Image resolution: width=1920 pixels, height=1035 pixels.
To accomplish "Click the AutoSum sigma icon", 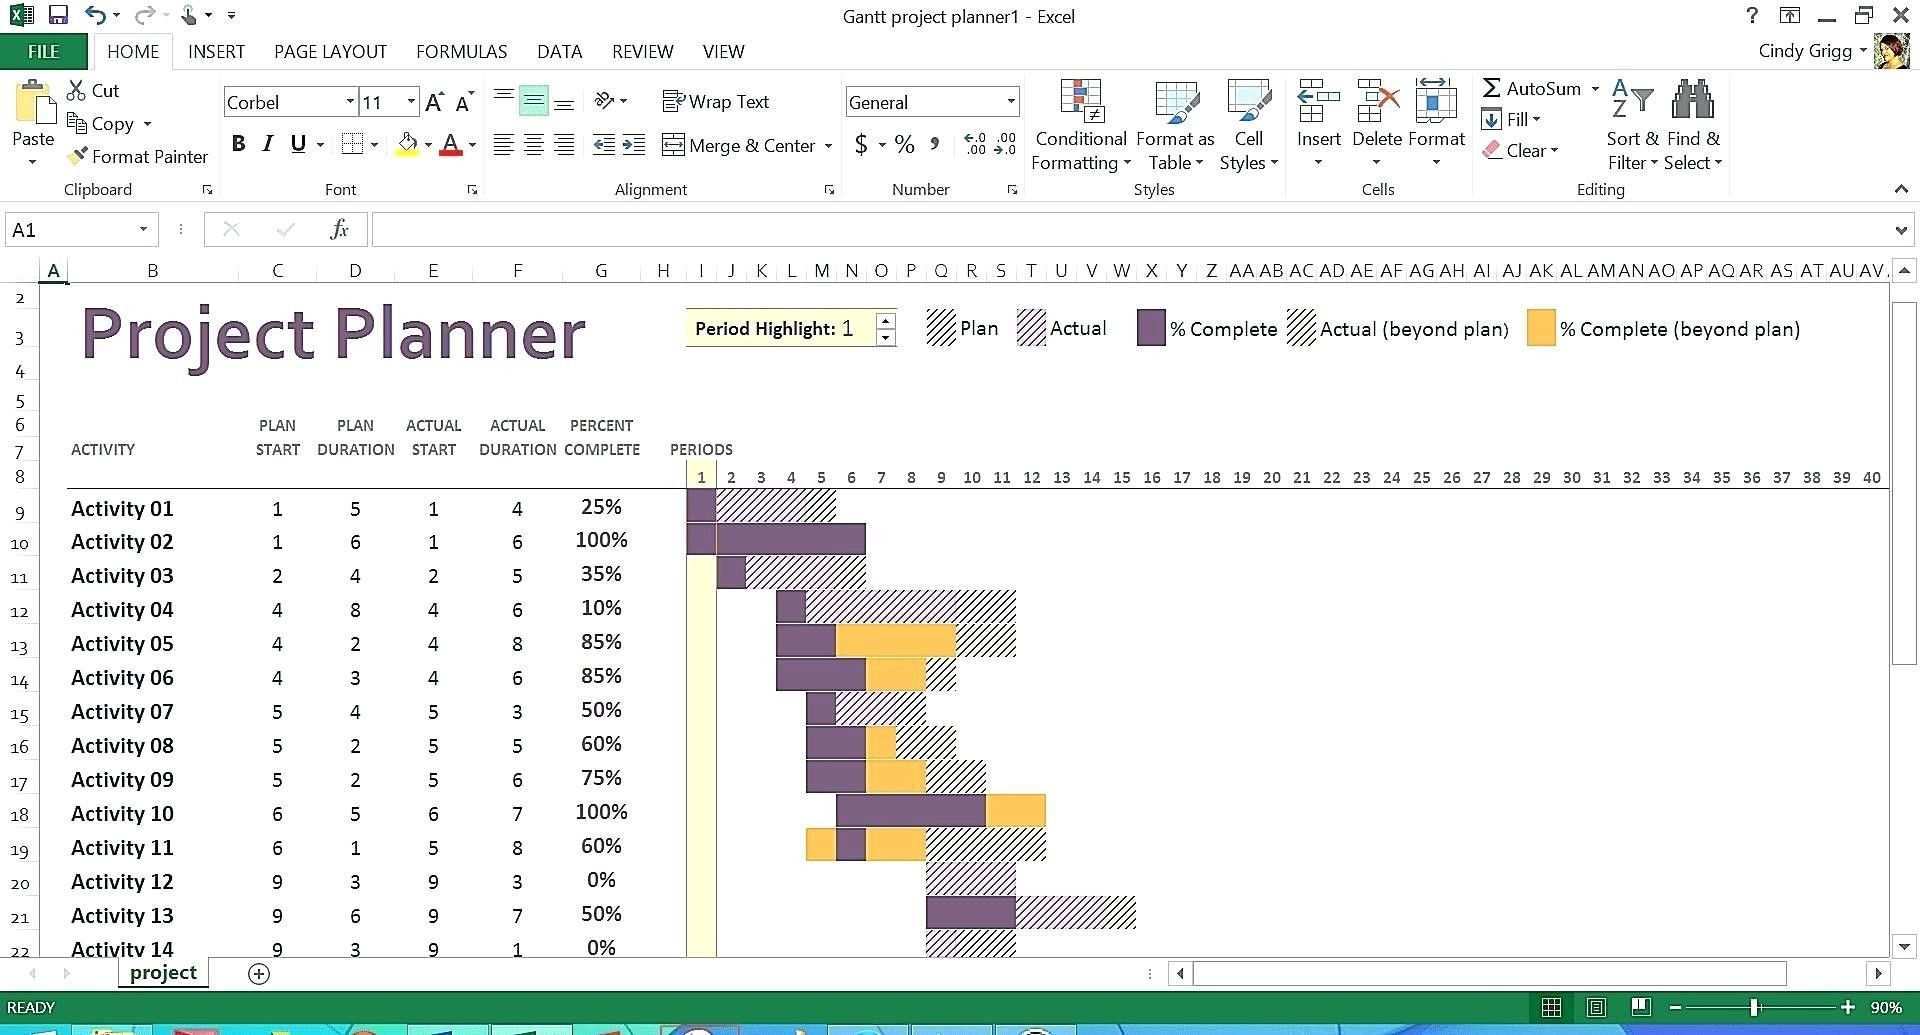I will [x=1491, y=88].
